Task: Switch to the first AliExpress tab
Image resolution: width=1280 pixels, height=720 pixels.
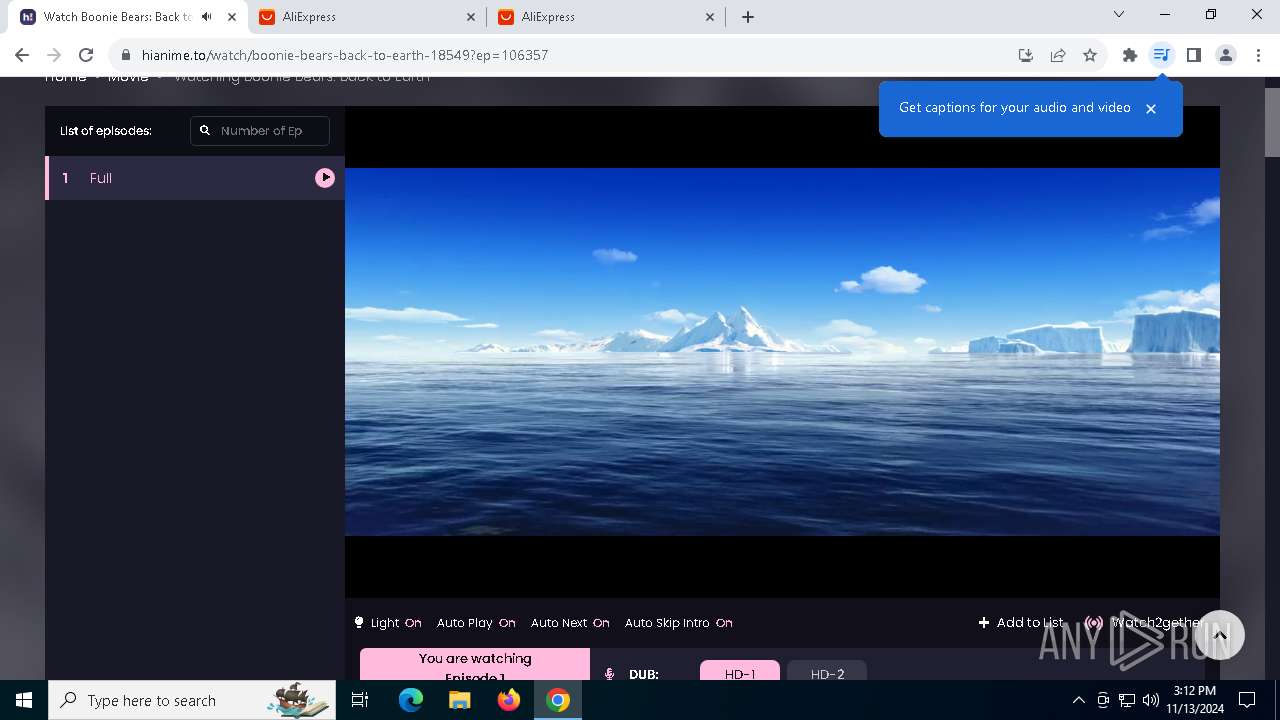Action: 368,17
